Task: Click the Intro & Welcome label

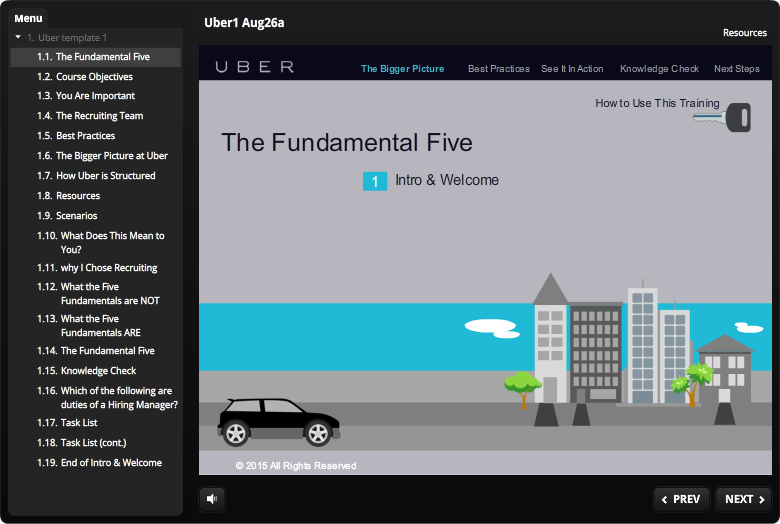Action: coord(447,180)
